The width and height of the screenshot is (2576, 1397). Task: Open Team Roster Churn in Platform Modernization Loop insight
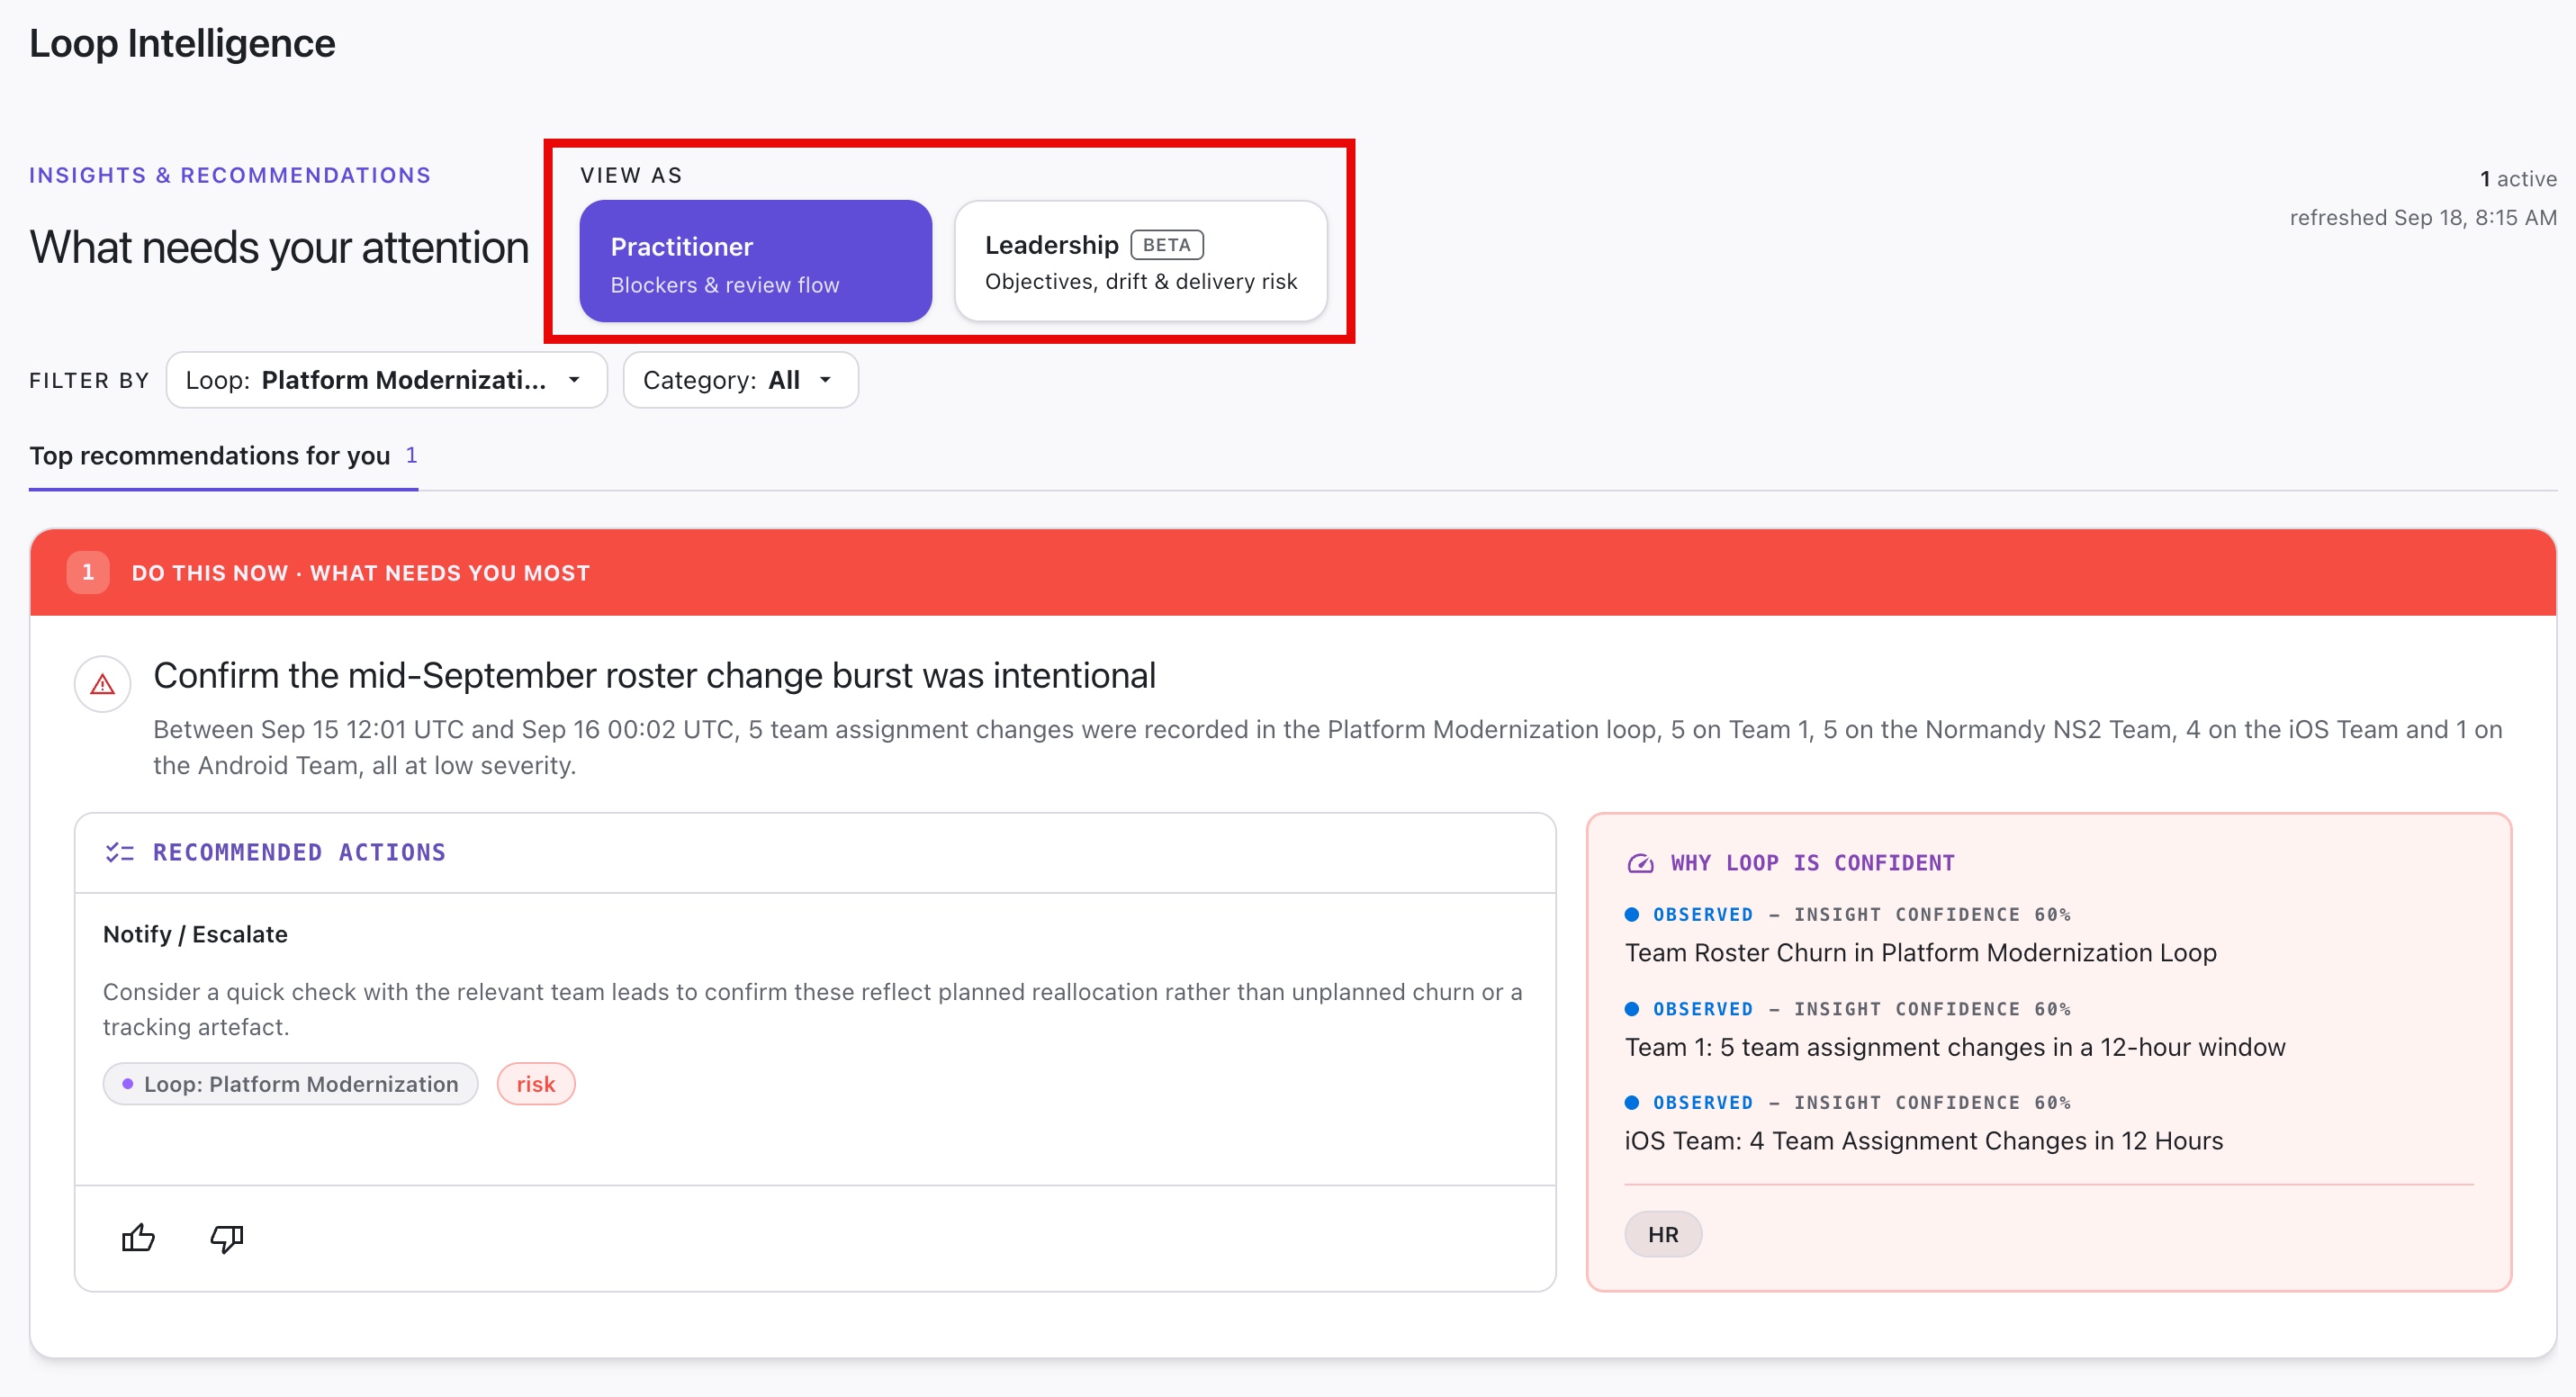coord(1920,953)
